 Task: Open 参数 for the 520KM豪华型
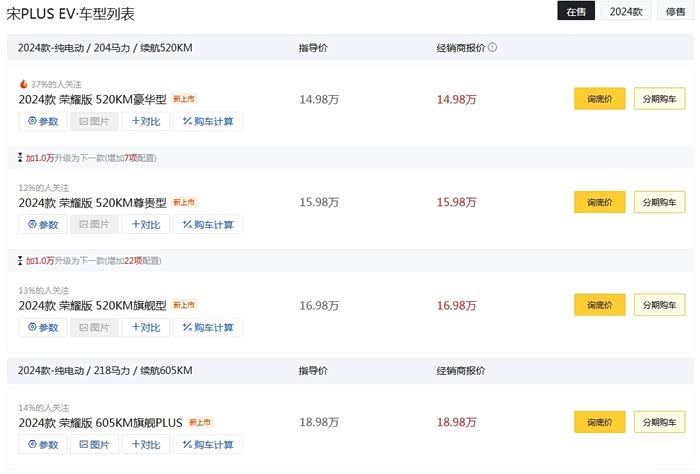pos(43,121)
